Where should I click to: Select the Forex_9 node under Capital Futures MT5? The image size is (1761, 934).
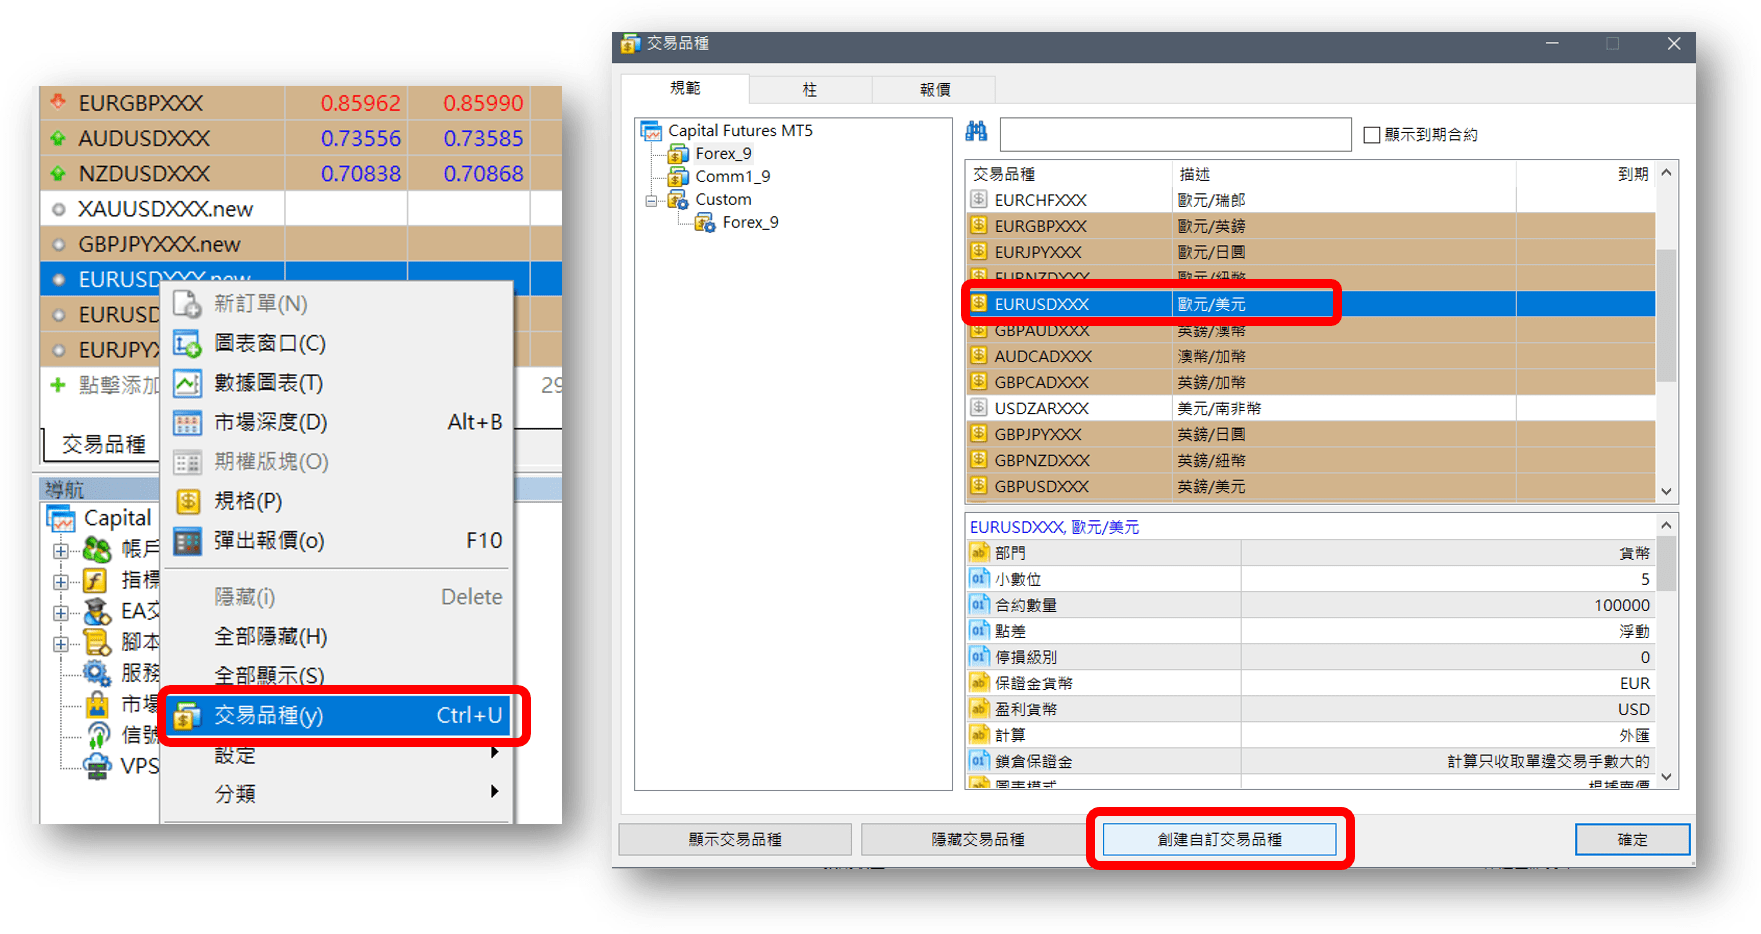coord(723,153)
